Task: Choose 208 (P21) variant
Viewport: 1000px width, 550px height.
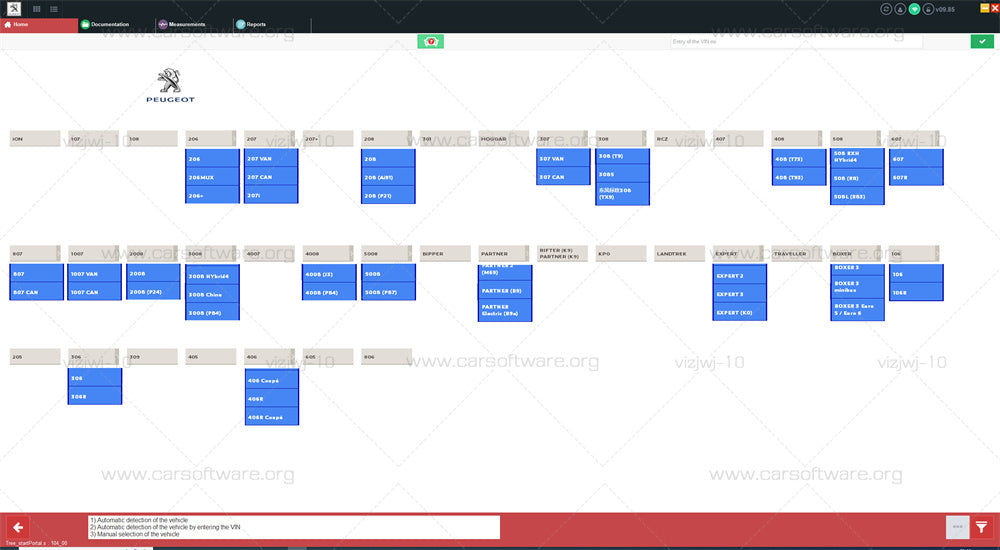Action: click(388, 196)
